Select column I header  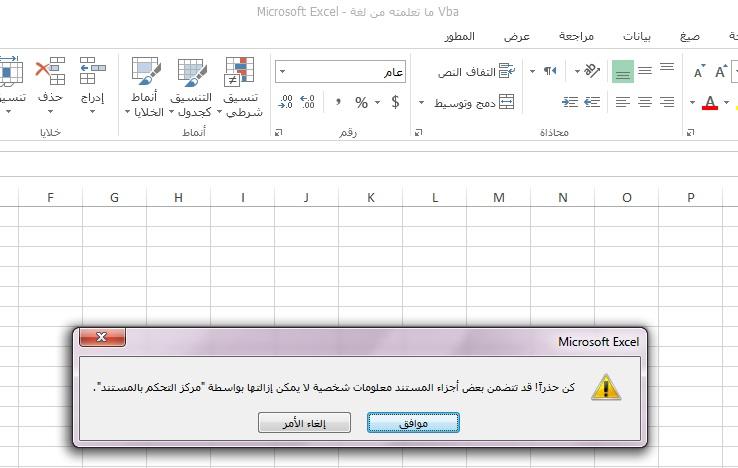(242, 197)
